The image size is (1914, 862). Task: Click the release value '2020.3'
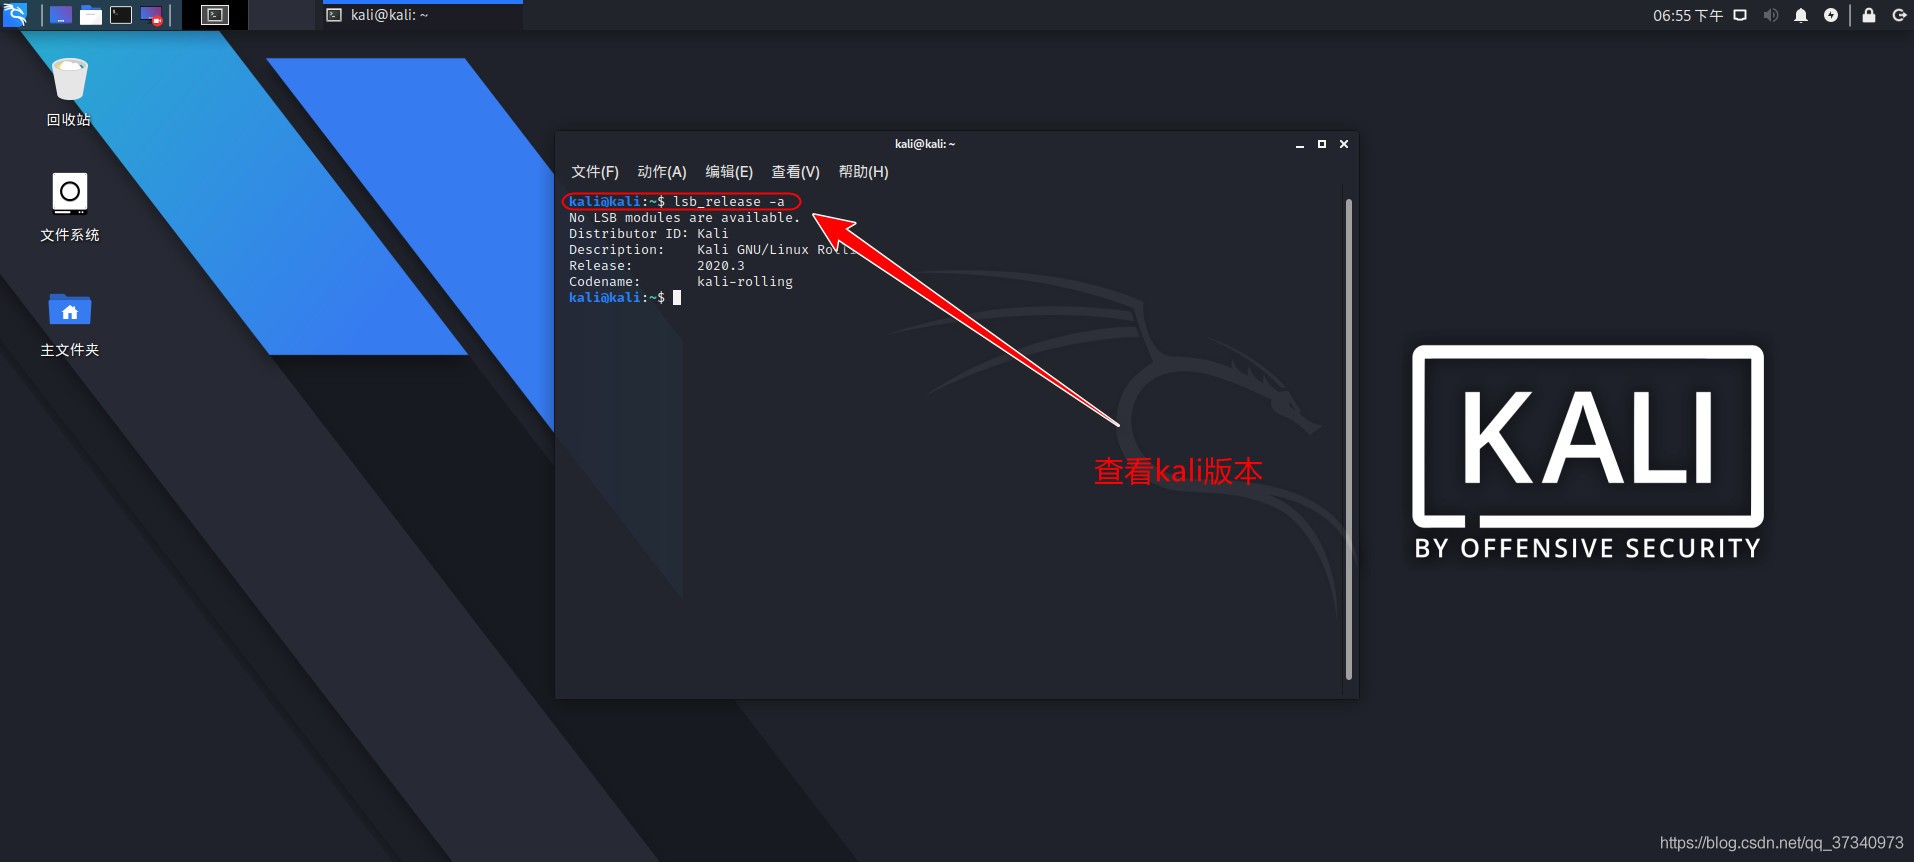click(x=721, y=266)
